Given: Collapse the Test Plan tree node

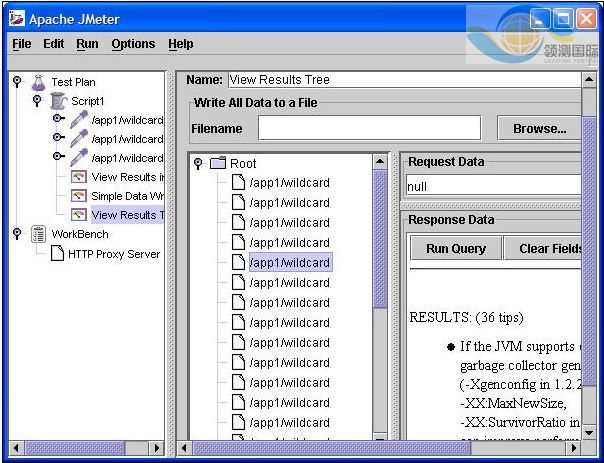Looking at the screenshot, I should pos(17,82).
